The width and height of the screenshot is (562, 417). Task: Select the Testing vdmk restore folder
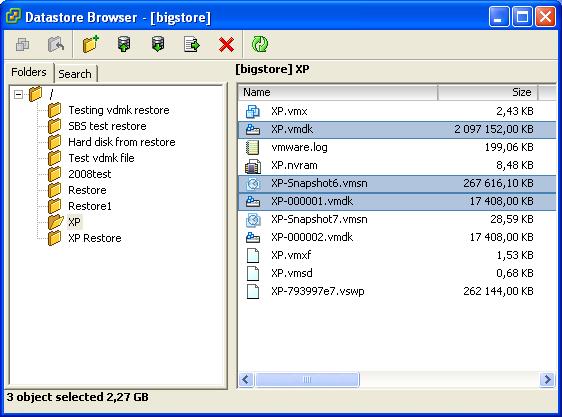(119, 110)
